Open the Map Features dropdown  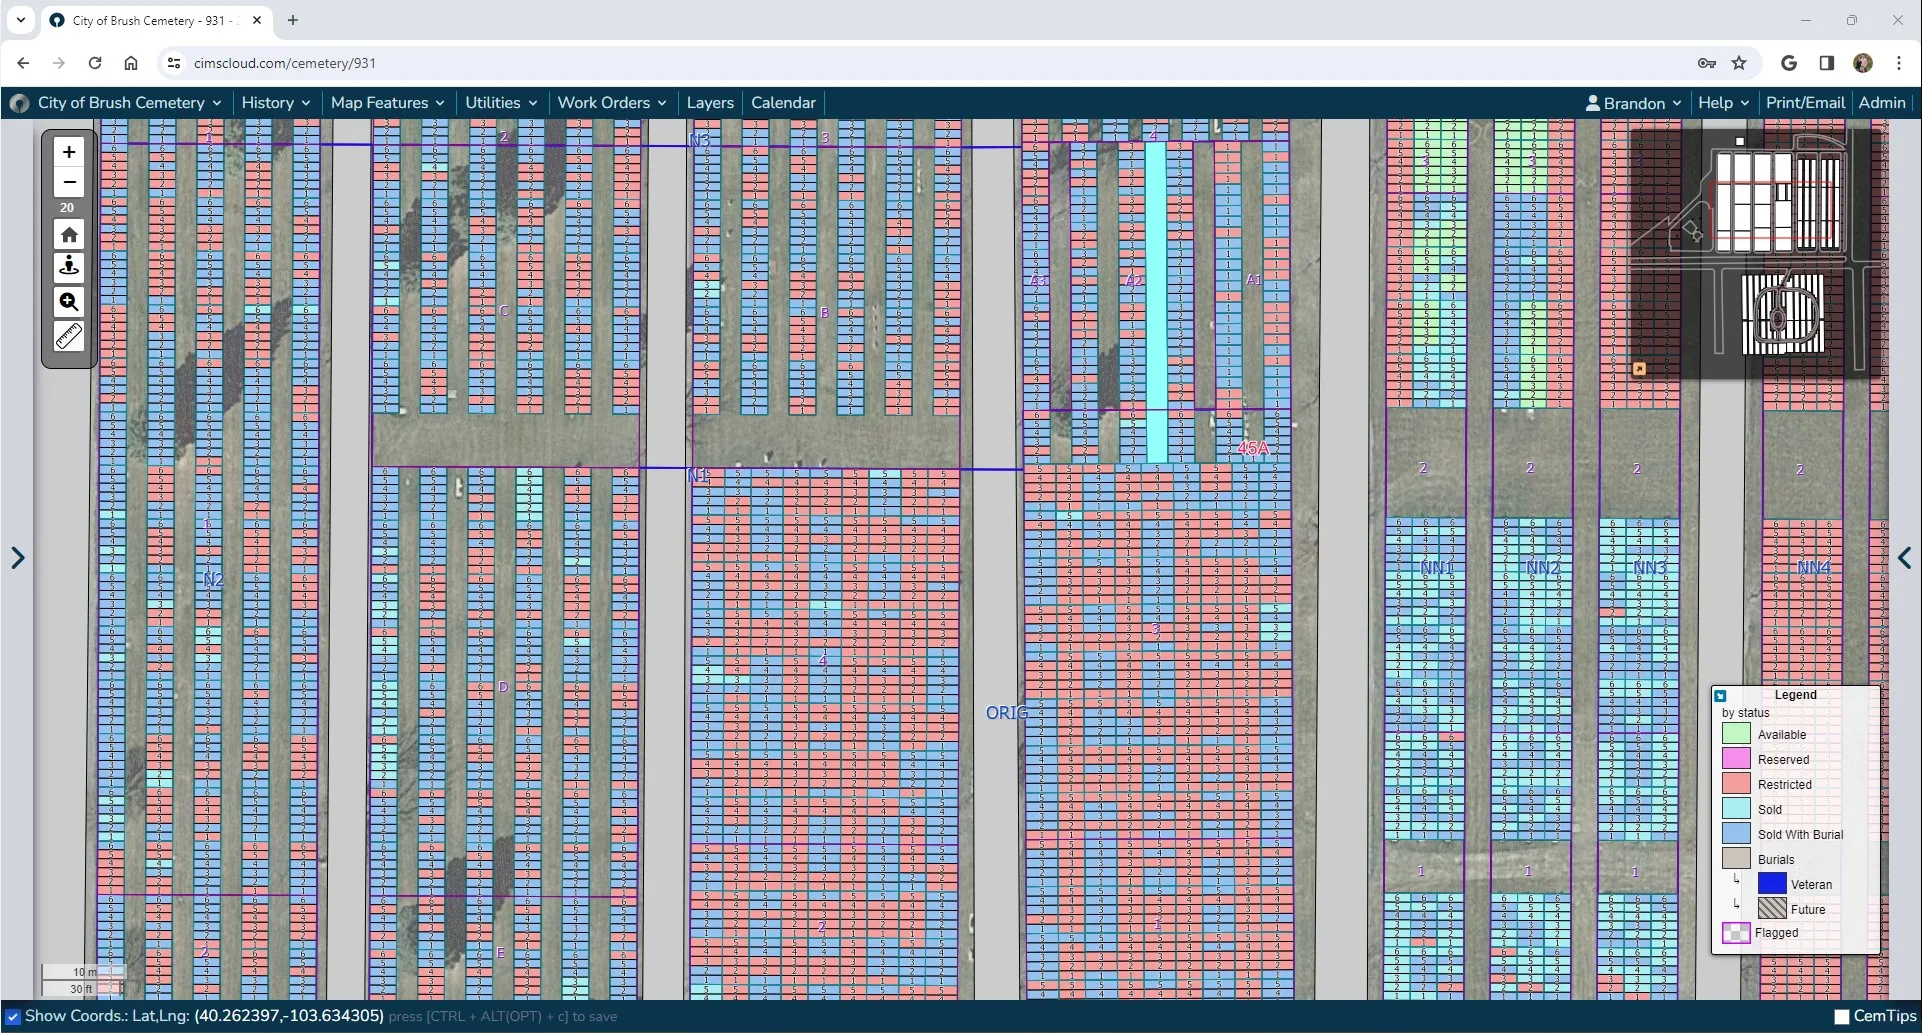coord(388,103)
